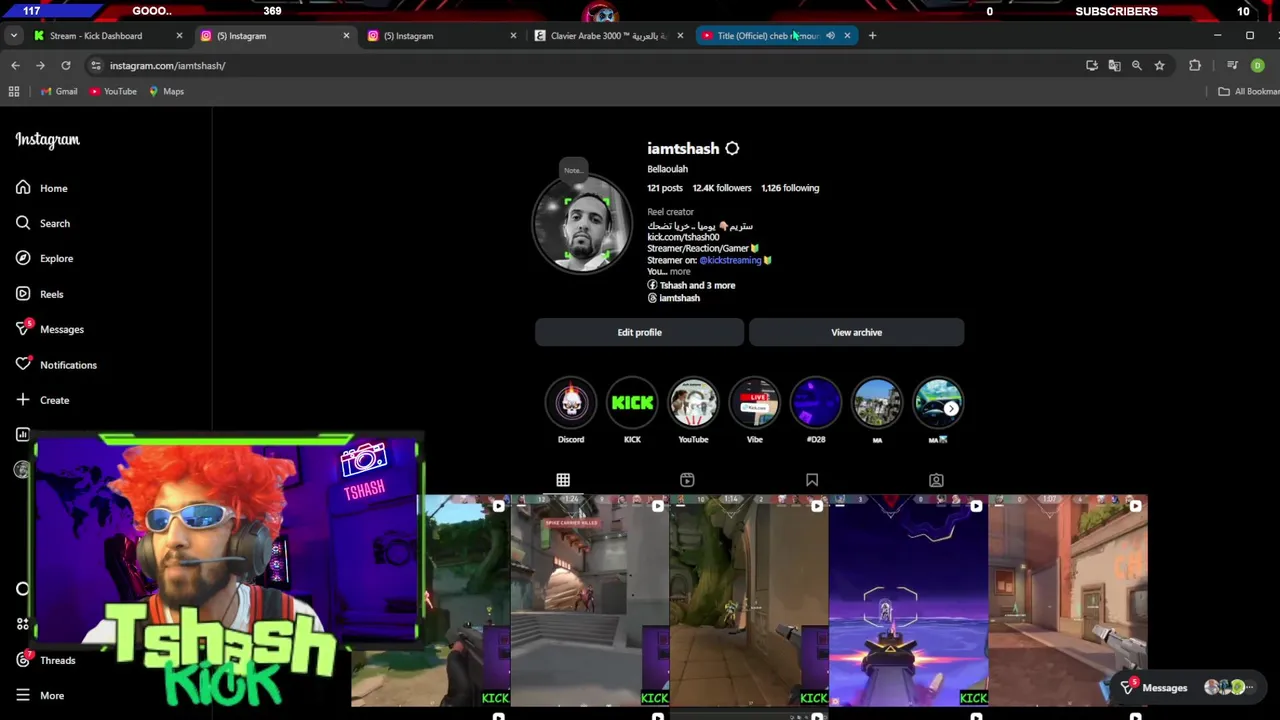Open the purple hexagon reel thumbnail
This screenshot has height=720, width=1280.
(x=908, y=600)
